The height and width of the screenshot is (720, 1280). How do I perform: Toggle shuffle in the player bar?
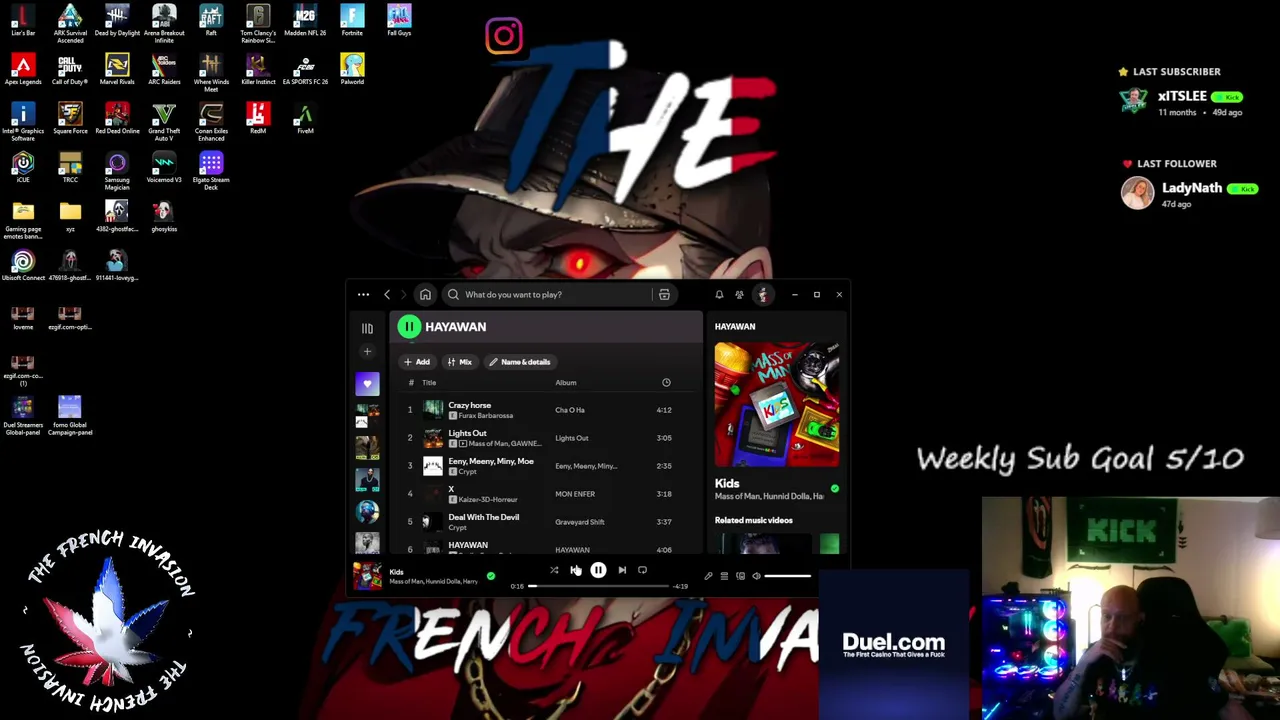click(x=554, y=570)
